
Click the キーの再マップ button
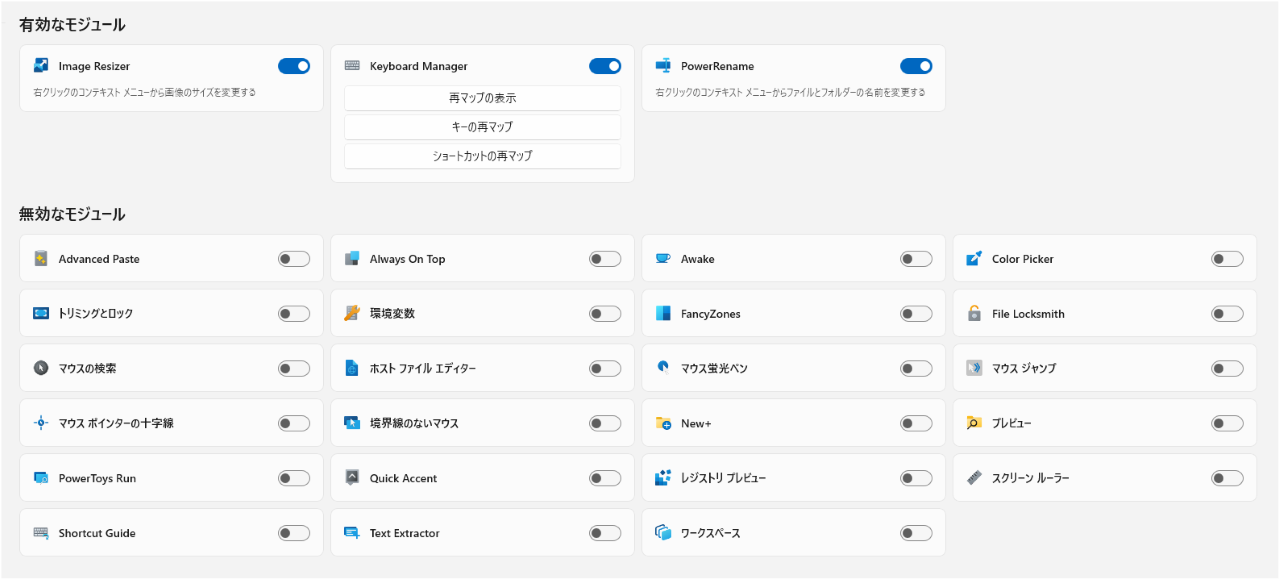click(483, 127)
